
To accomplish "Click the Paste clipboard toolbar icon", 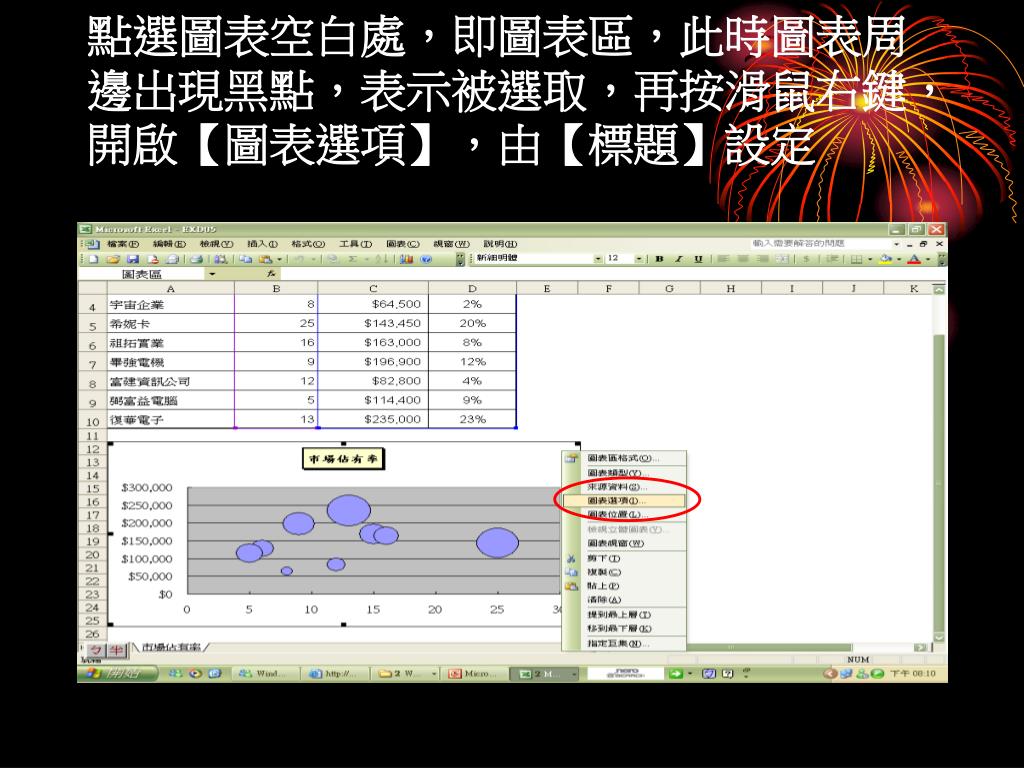I will [264, 259].
